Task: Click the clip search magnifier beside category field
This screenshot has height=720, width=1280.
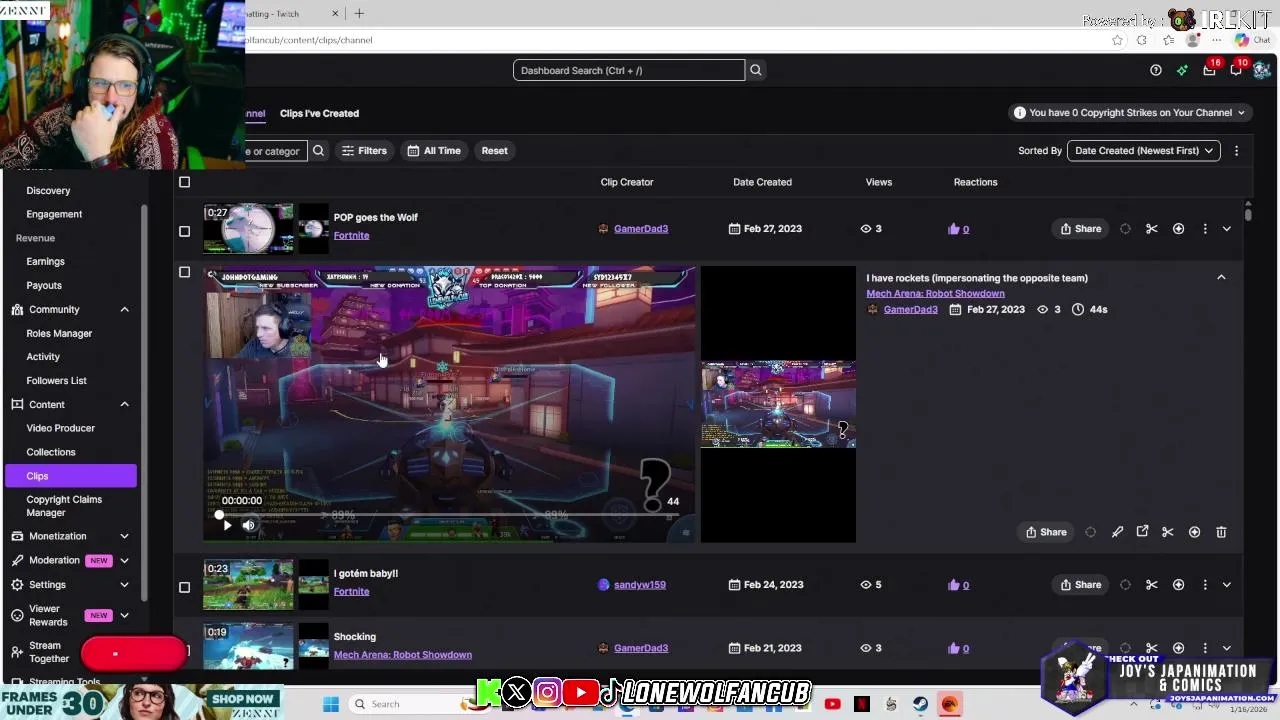Action: (x=318, y=151)
